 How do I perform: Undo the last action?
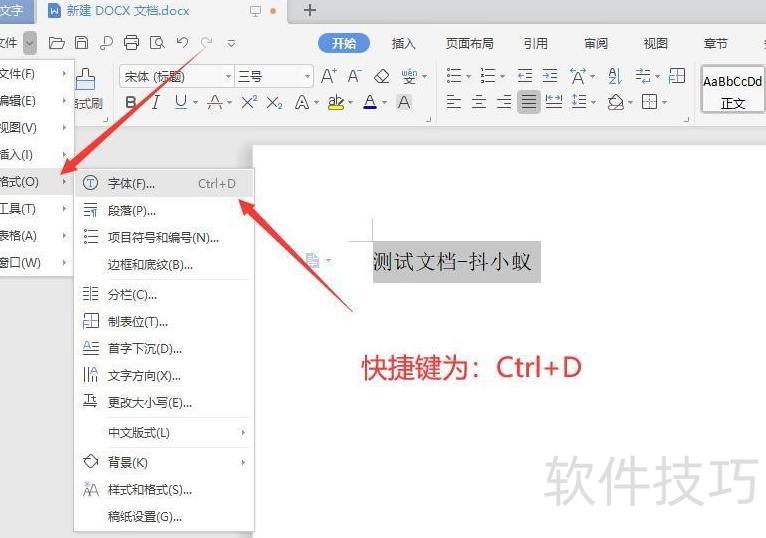(x=182, y=43)
